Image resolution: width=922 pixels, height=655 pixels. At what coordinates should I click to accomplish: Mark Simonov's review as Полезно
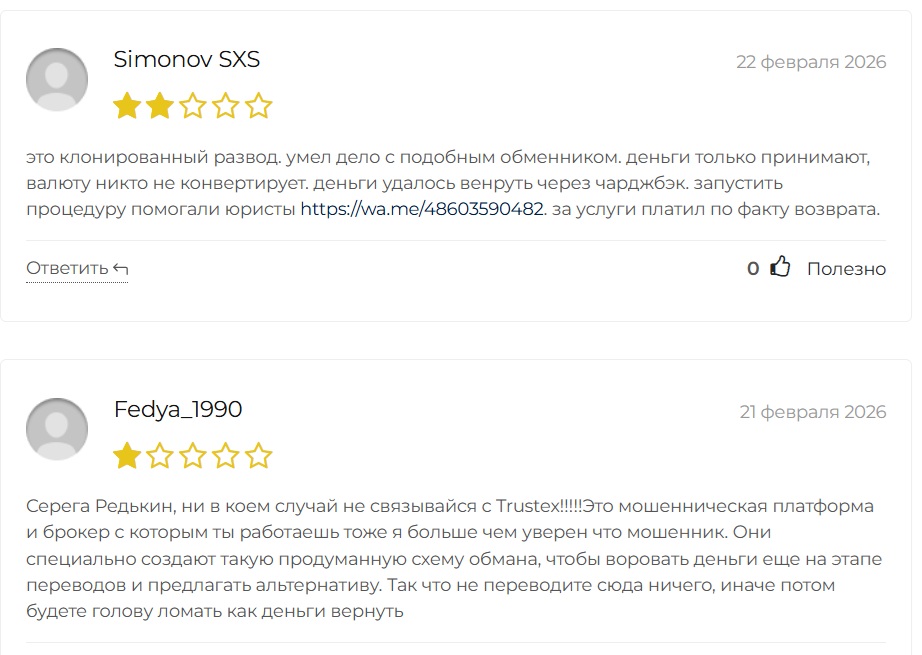(x=846, y=269)
